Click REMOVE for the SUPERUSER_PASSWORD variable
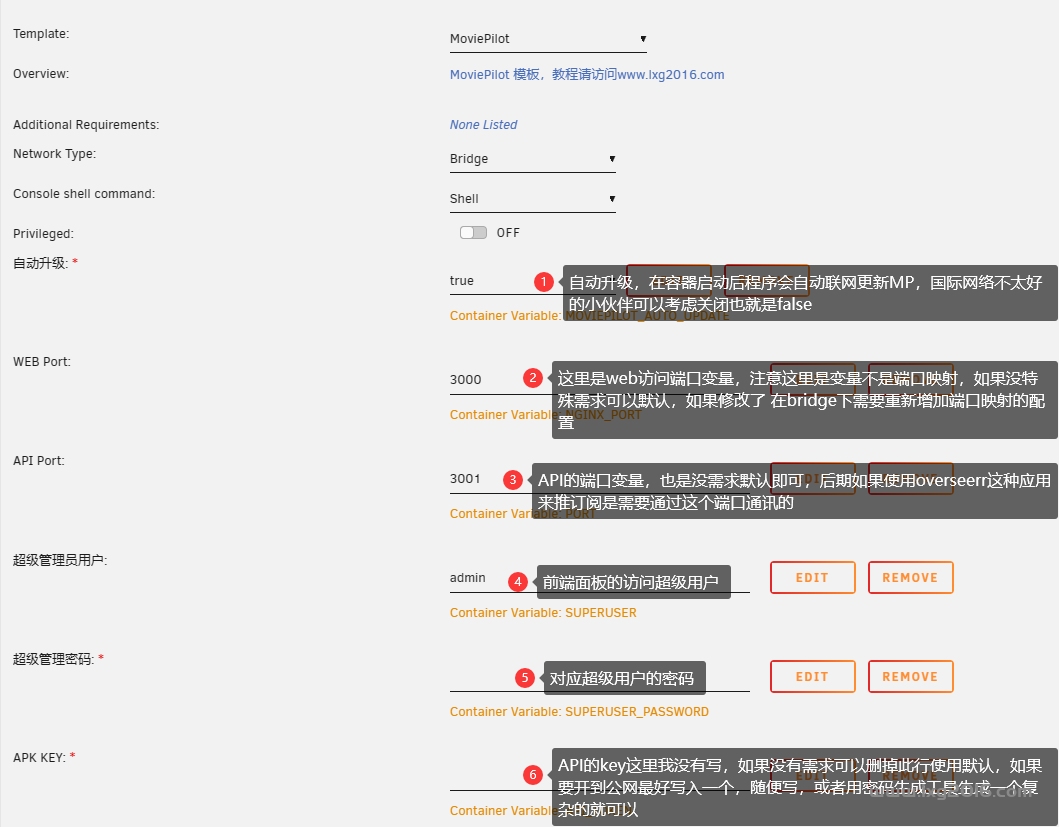This screenshot has width=1059, height=827. (x=910, y=676)
